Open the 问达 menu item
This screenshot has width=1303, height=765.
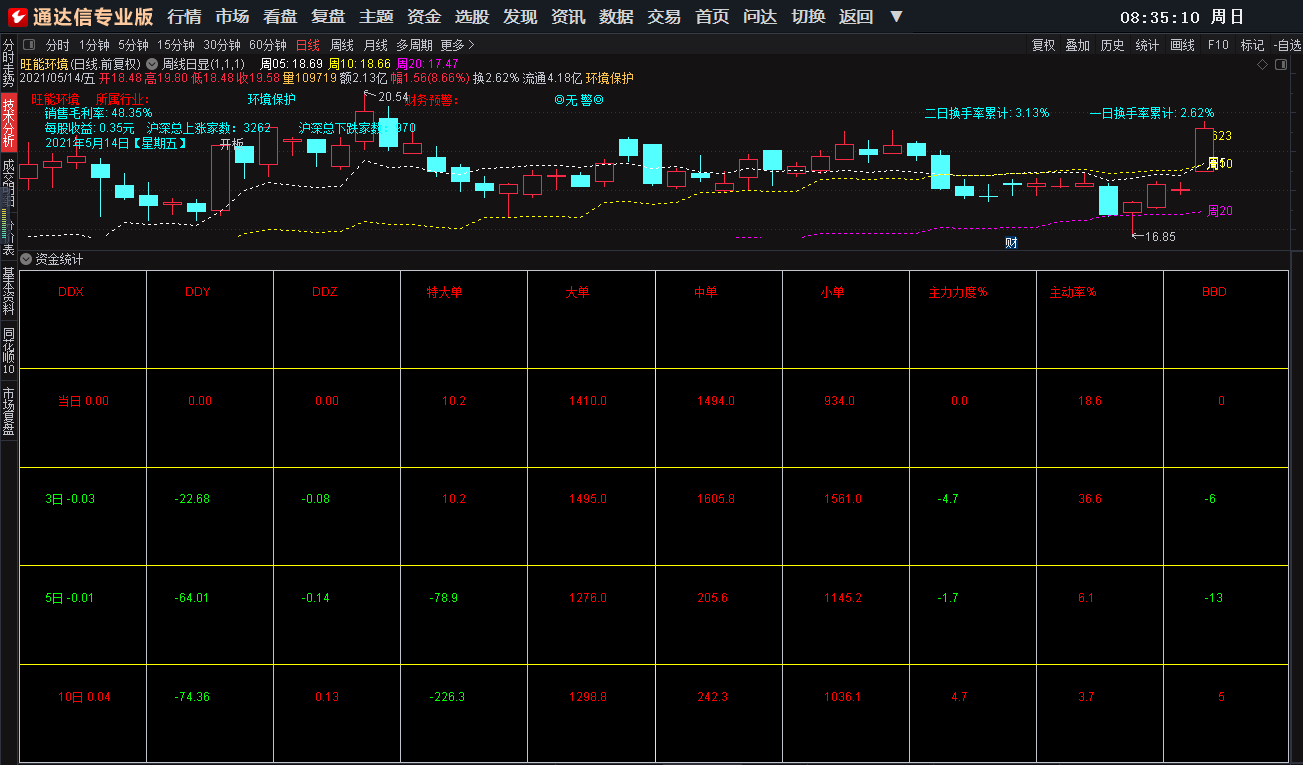click(760, 16)
